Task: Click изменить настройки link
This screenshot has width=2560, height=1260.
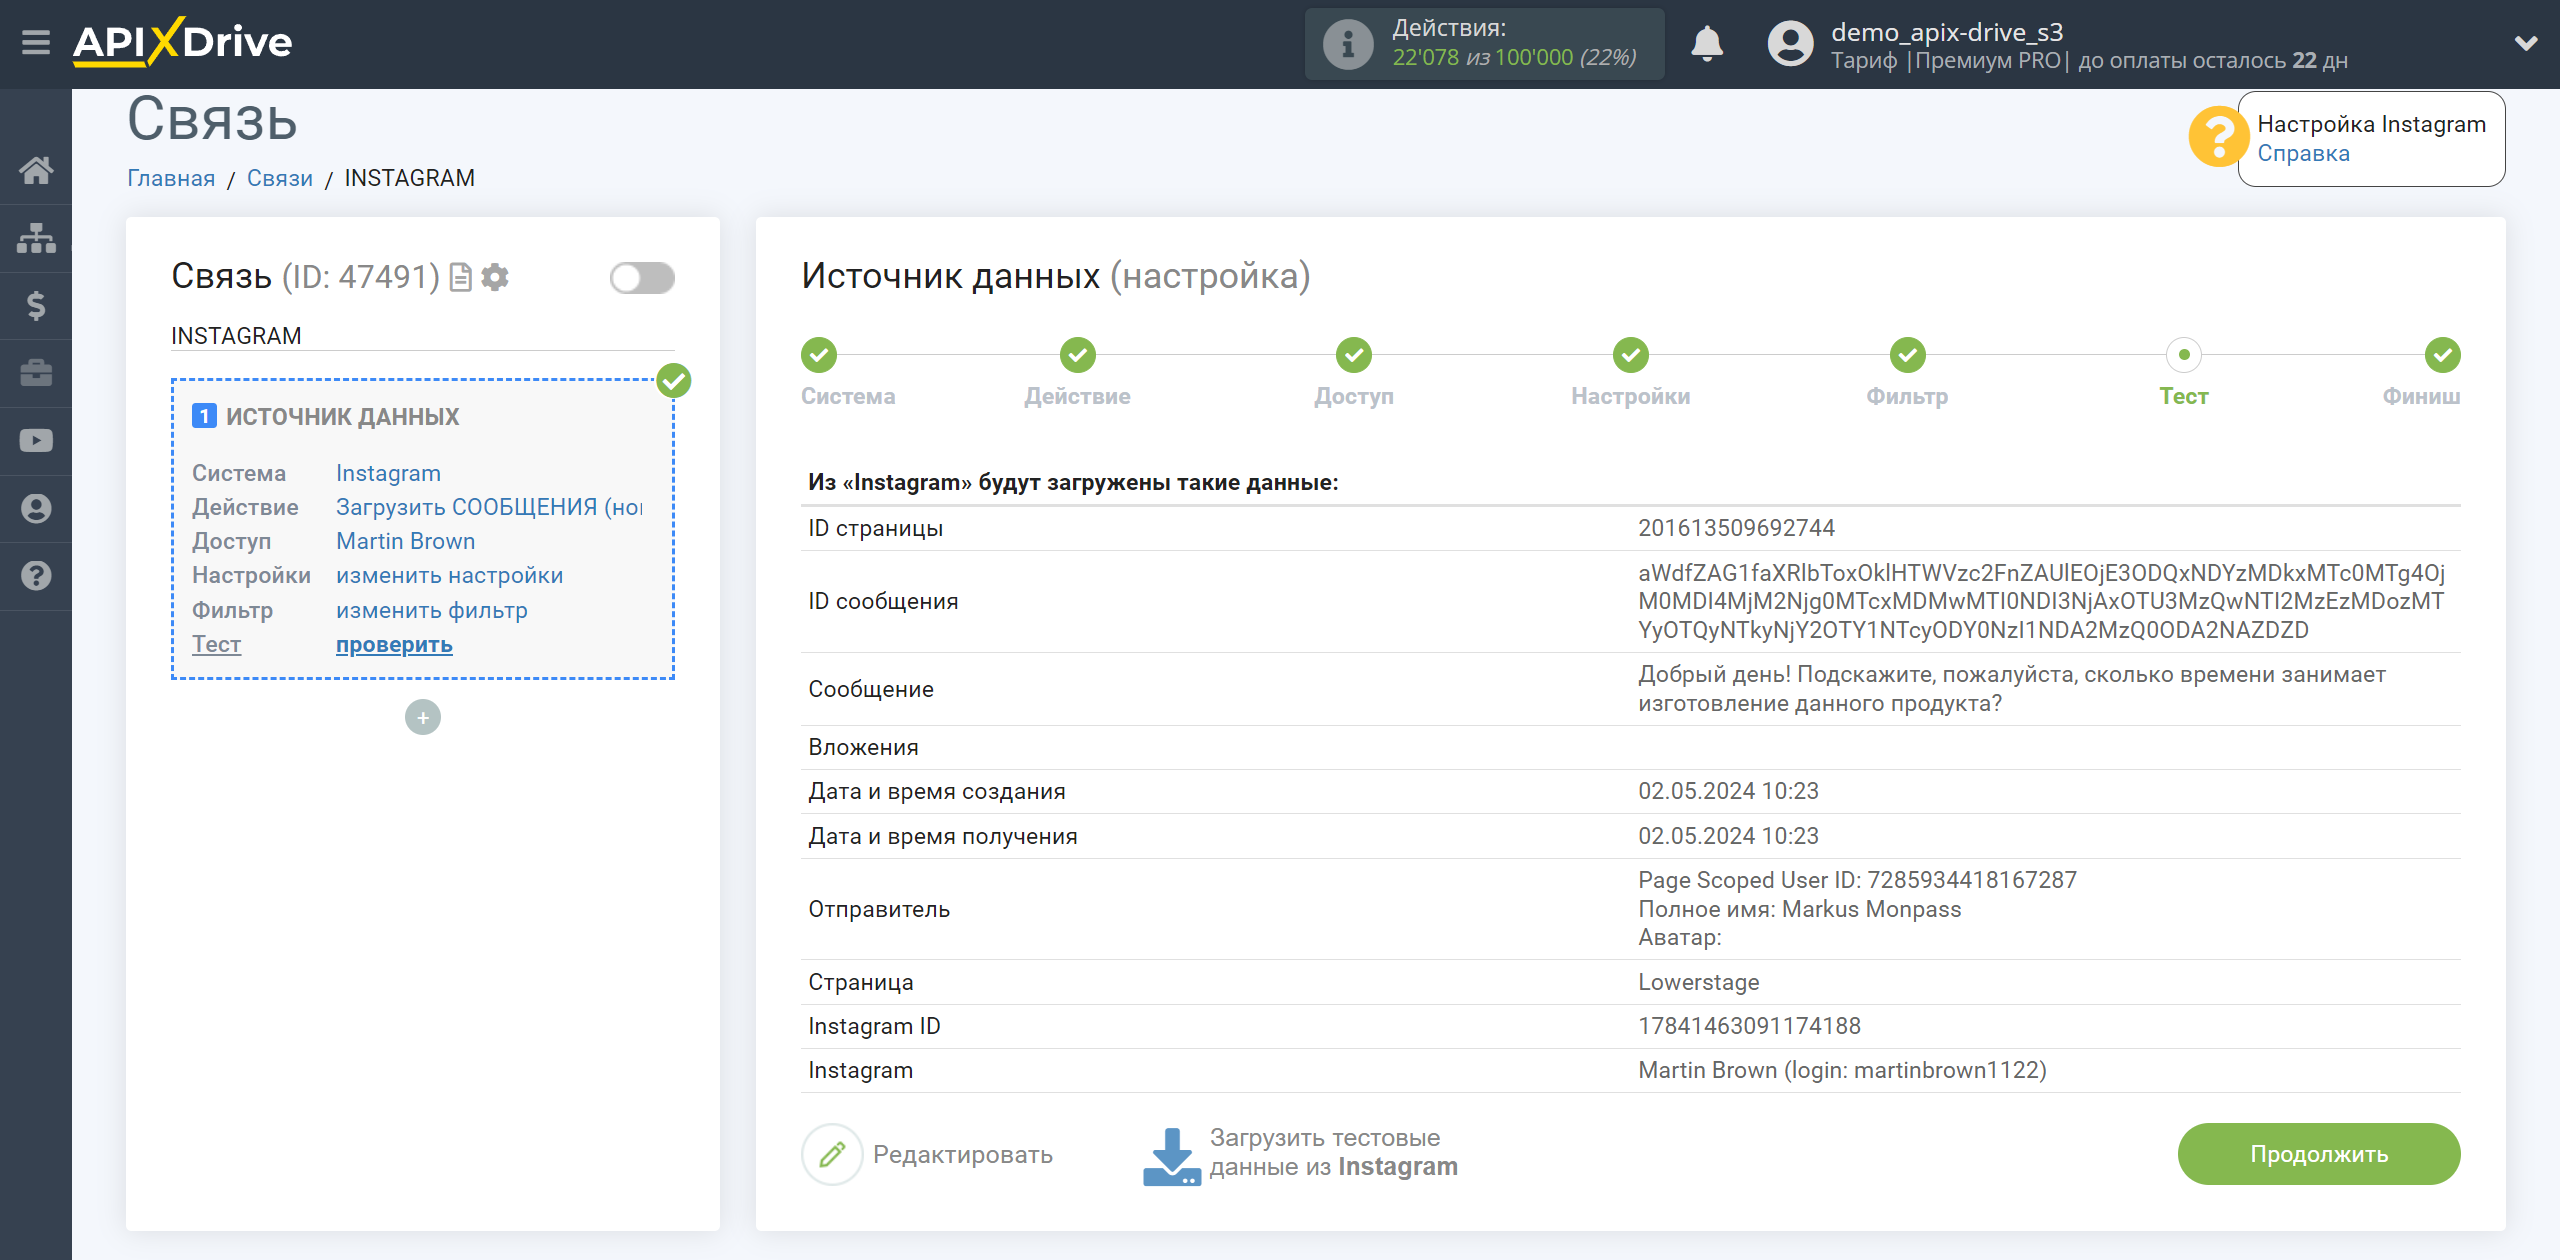Action: coord(449,575)
